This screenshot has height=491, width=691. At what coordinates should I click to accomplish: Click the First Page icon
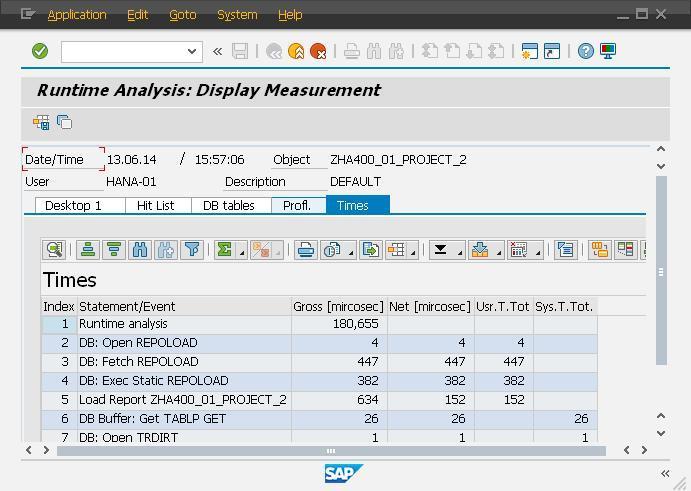(x=430, y=52)
